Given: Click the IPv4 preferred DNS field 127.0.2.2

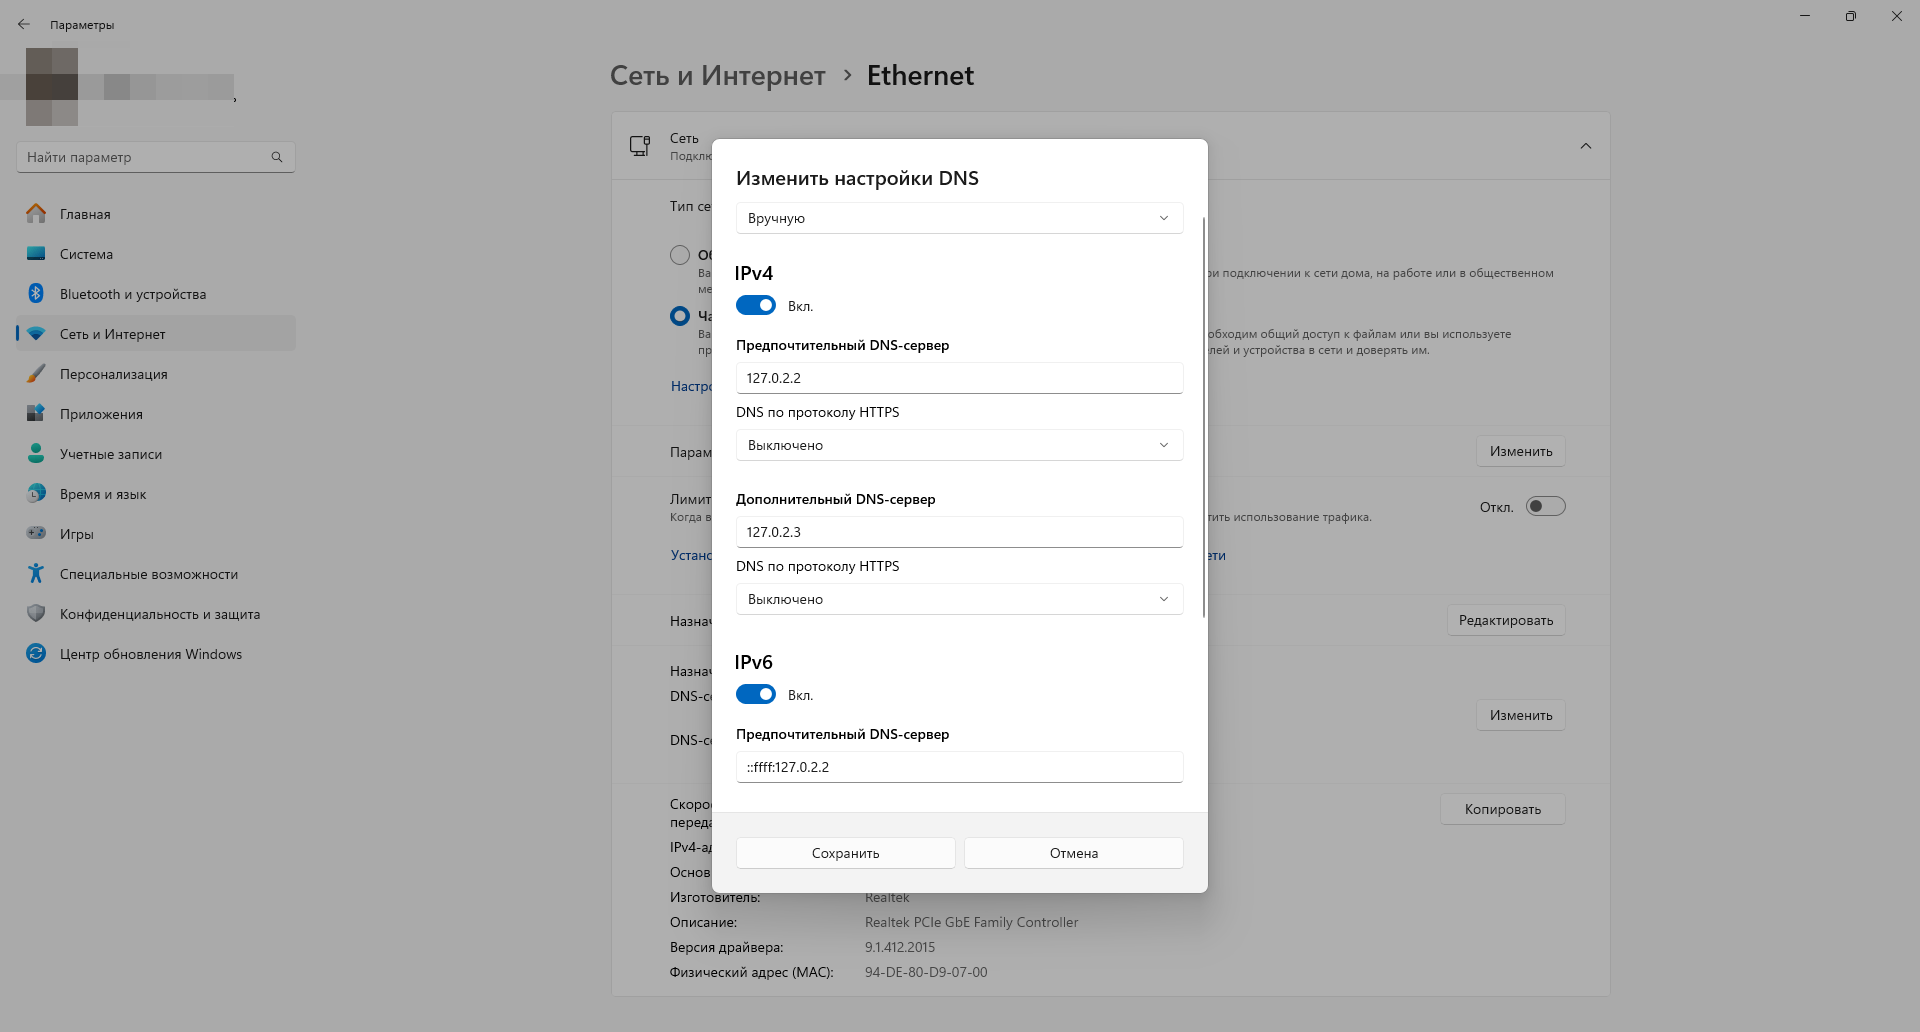Looking at the screenshot, I should point(959,378).
